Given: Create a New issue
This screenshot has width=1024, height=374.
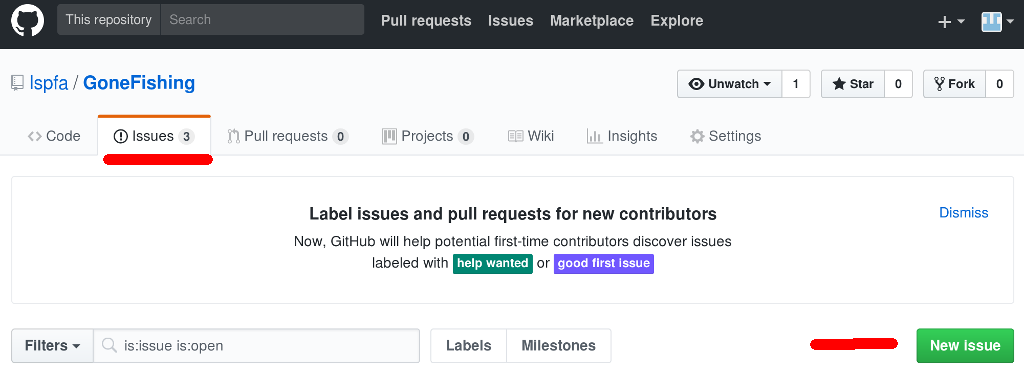Looking at the screenshot, I should 965,345.
